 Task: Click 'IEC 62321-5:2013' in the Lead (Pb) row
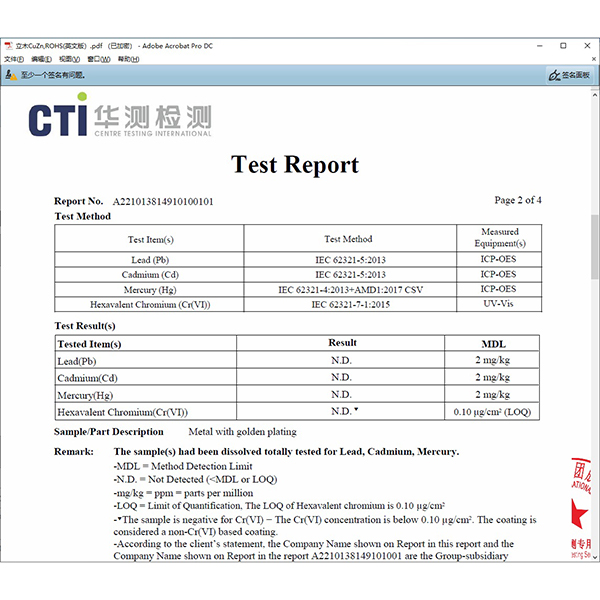coord(350,260)
